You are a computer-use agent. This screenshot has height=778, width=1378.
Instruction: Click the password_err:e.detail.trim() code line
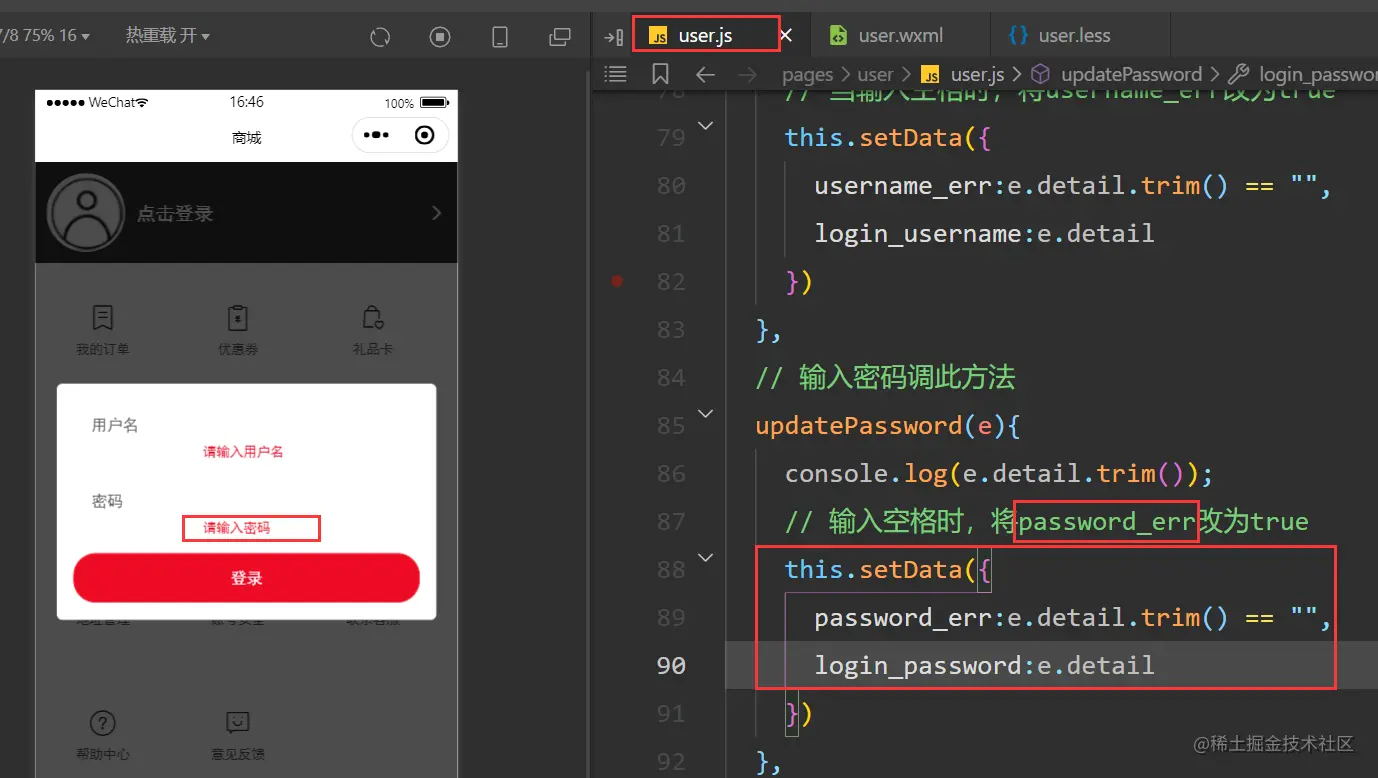point(1073,618)
